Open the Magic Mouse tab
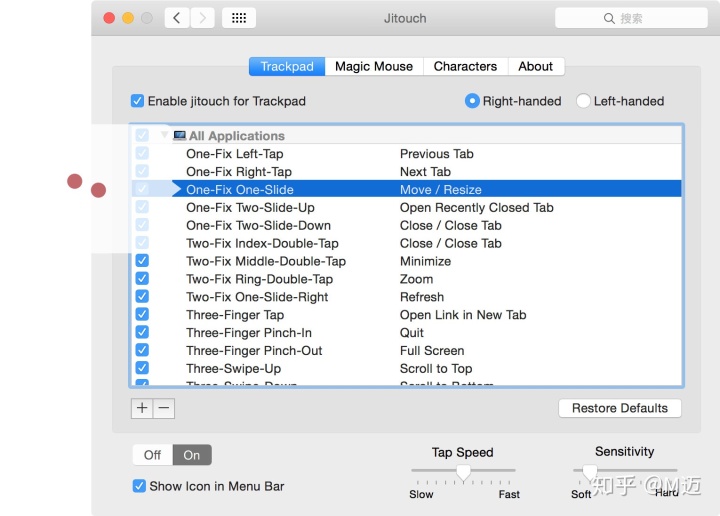This screenshot has height=516, width=720. 374,67
